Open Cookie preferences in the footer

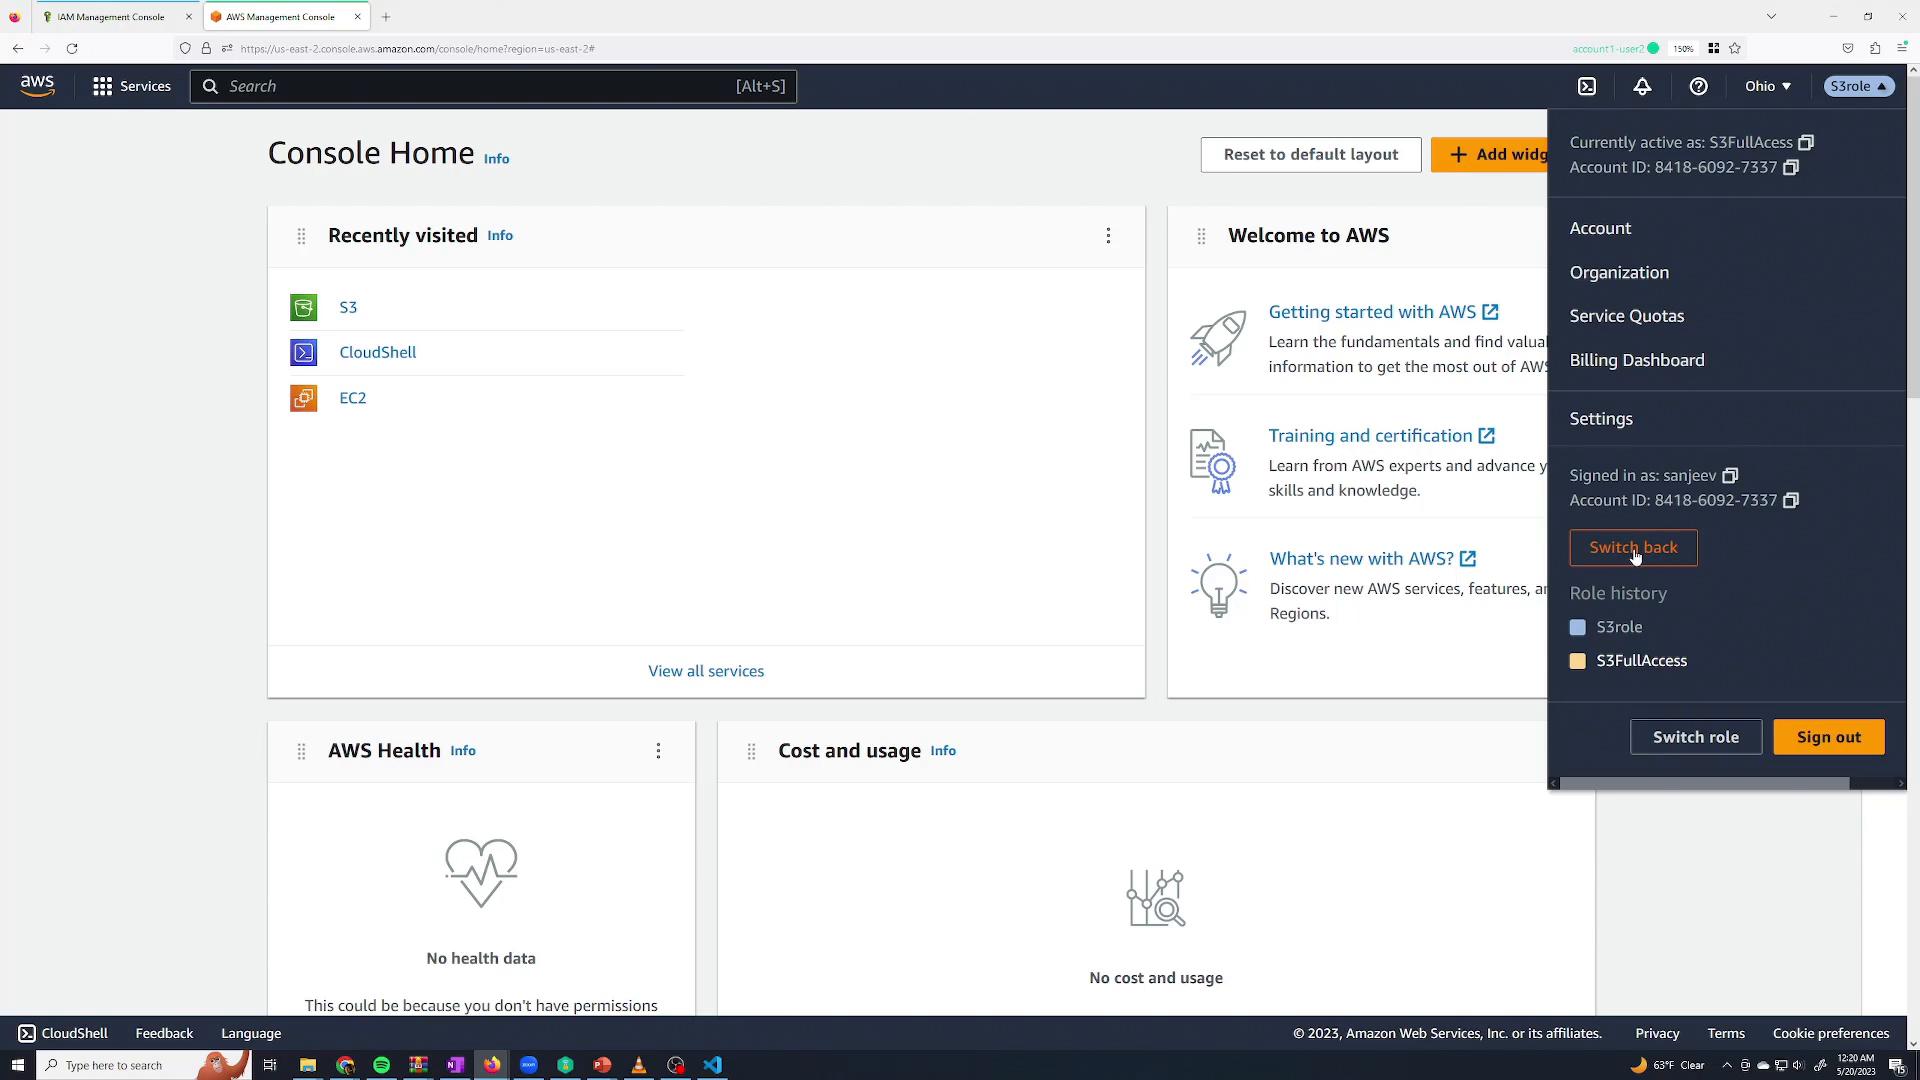[x=1830, y=1033]
